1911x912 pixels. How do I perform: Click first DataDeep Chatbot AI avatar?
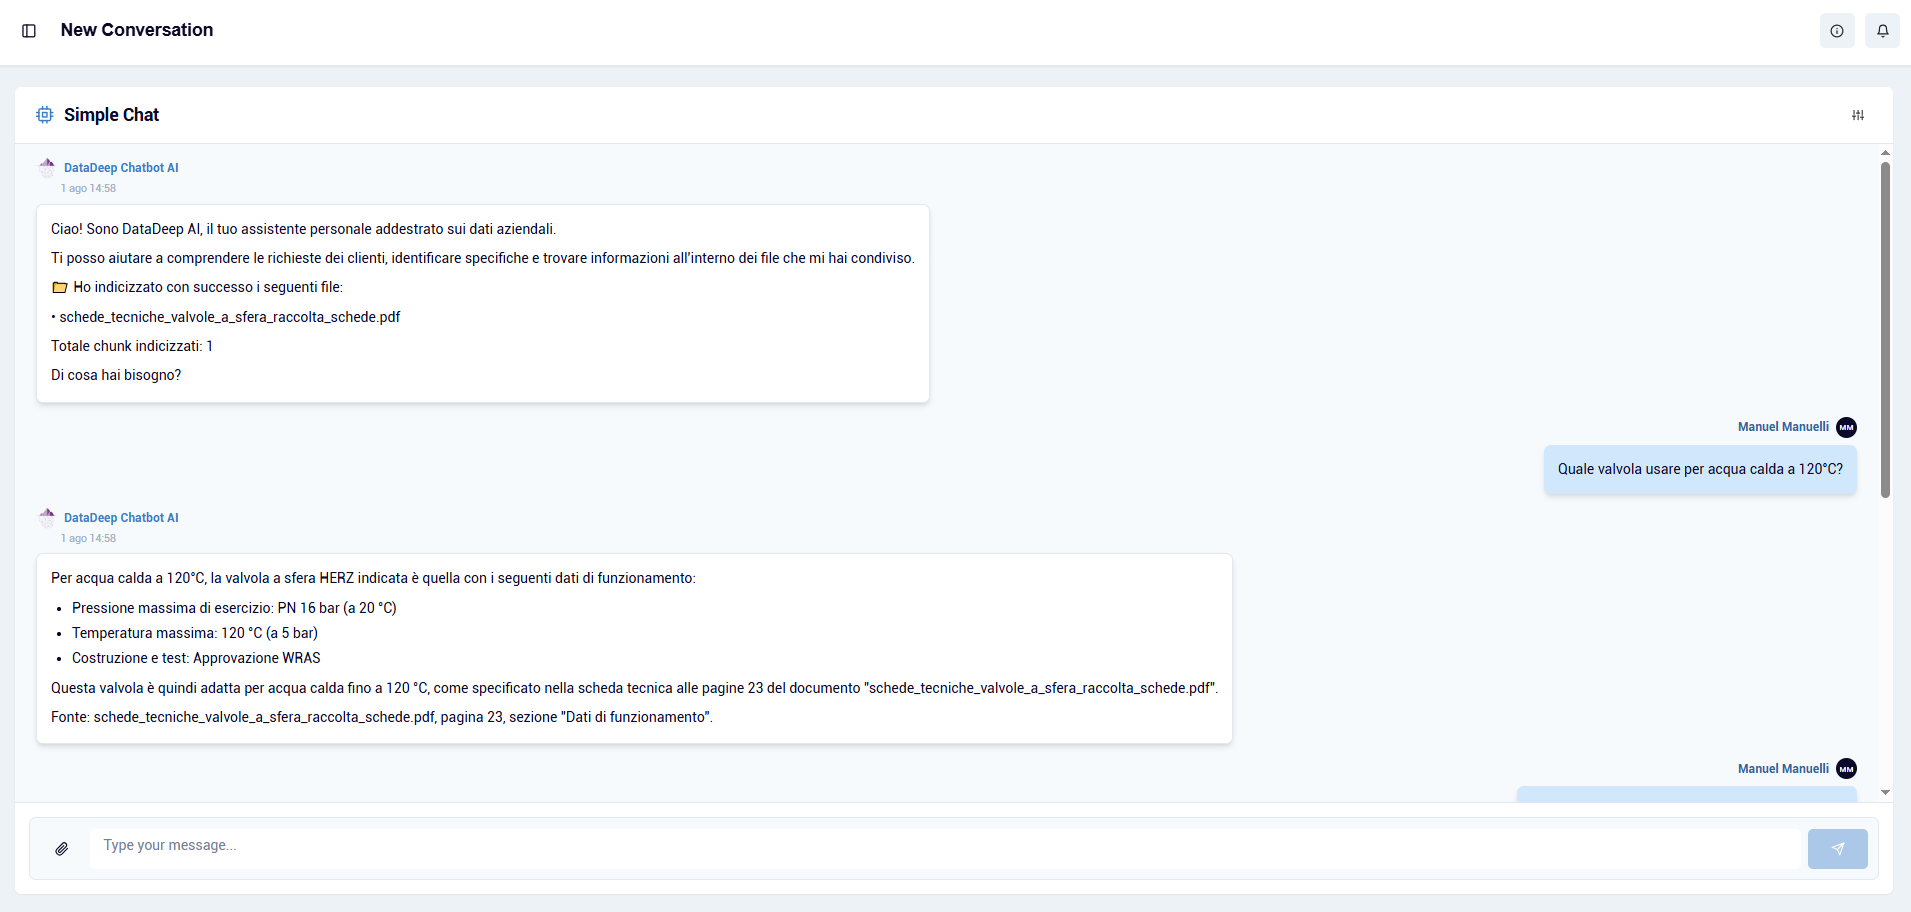[47, 168]
